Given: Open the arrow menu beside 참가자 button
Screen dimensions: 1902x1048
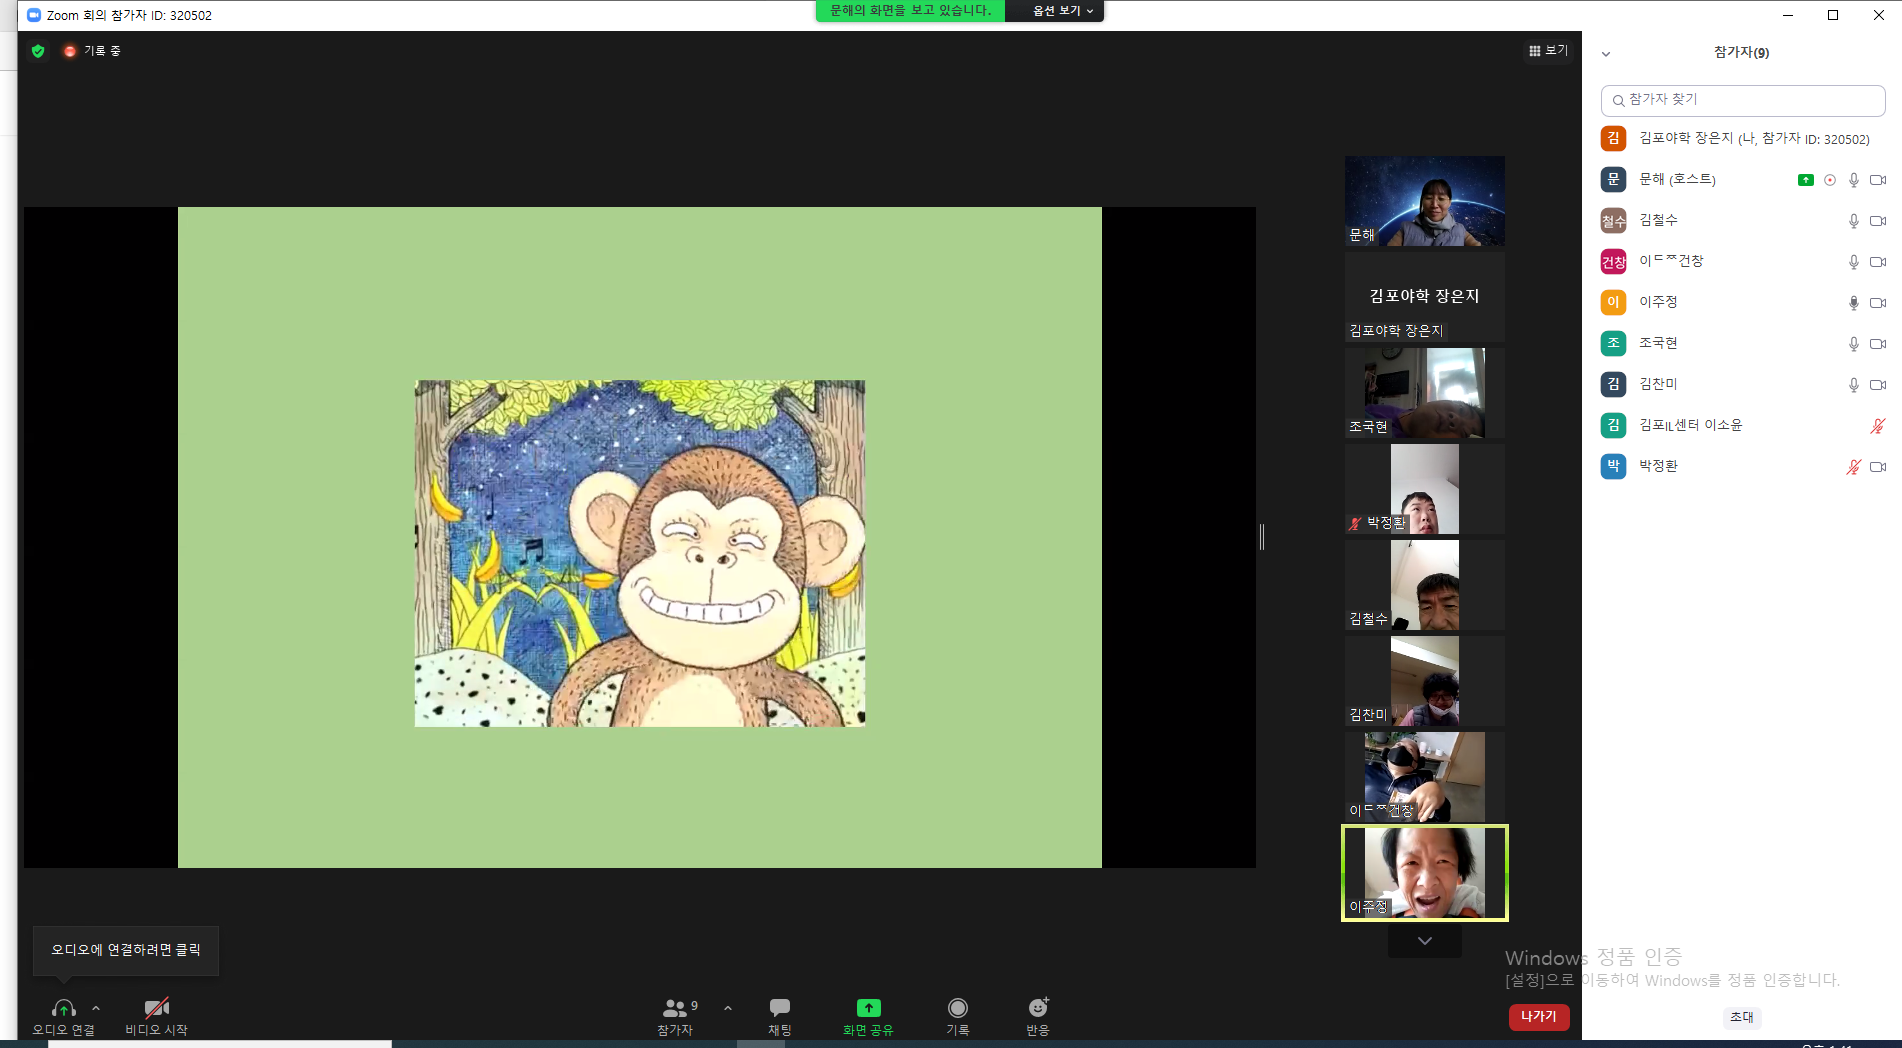Looking at the screenshot, I should [x=728, y=1008].
